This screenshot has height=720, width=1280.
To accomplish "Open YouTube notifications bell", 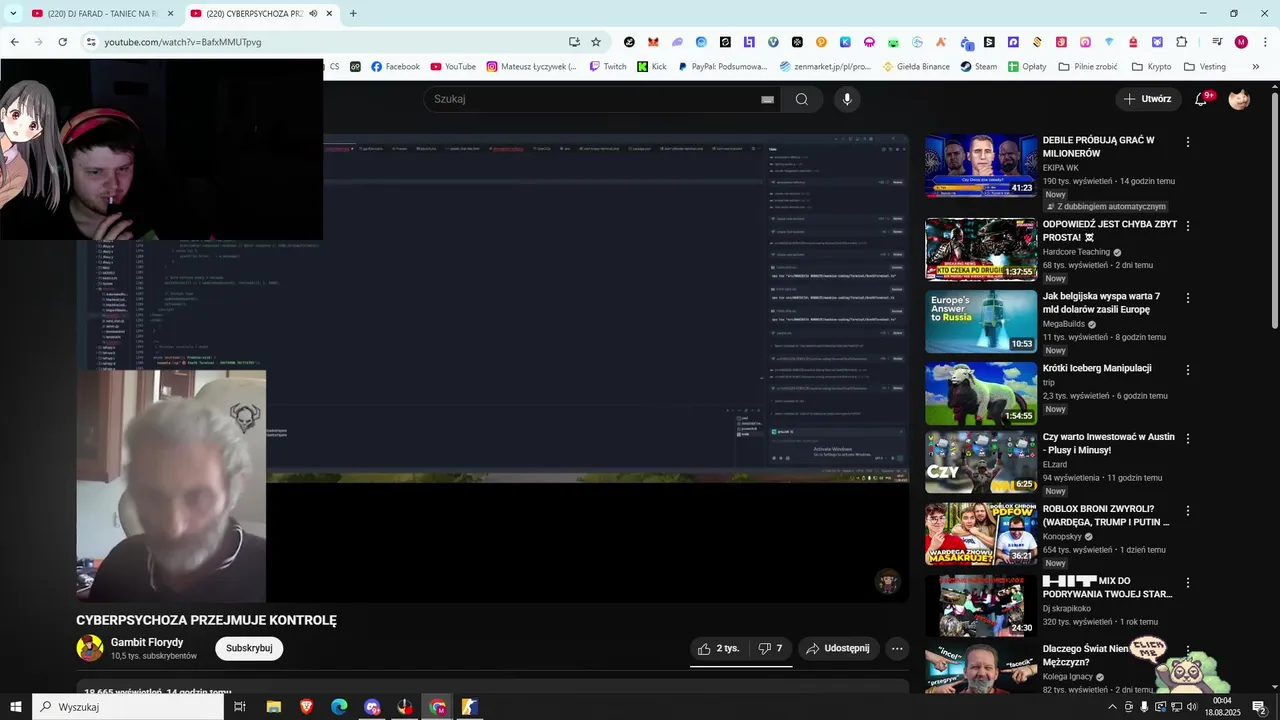I will [x=1203, y=99].
